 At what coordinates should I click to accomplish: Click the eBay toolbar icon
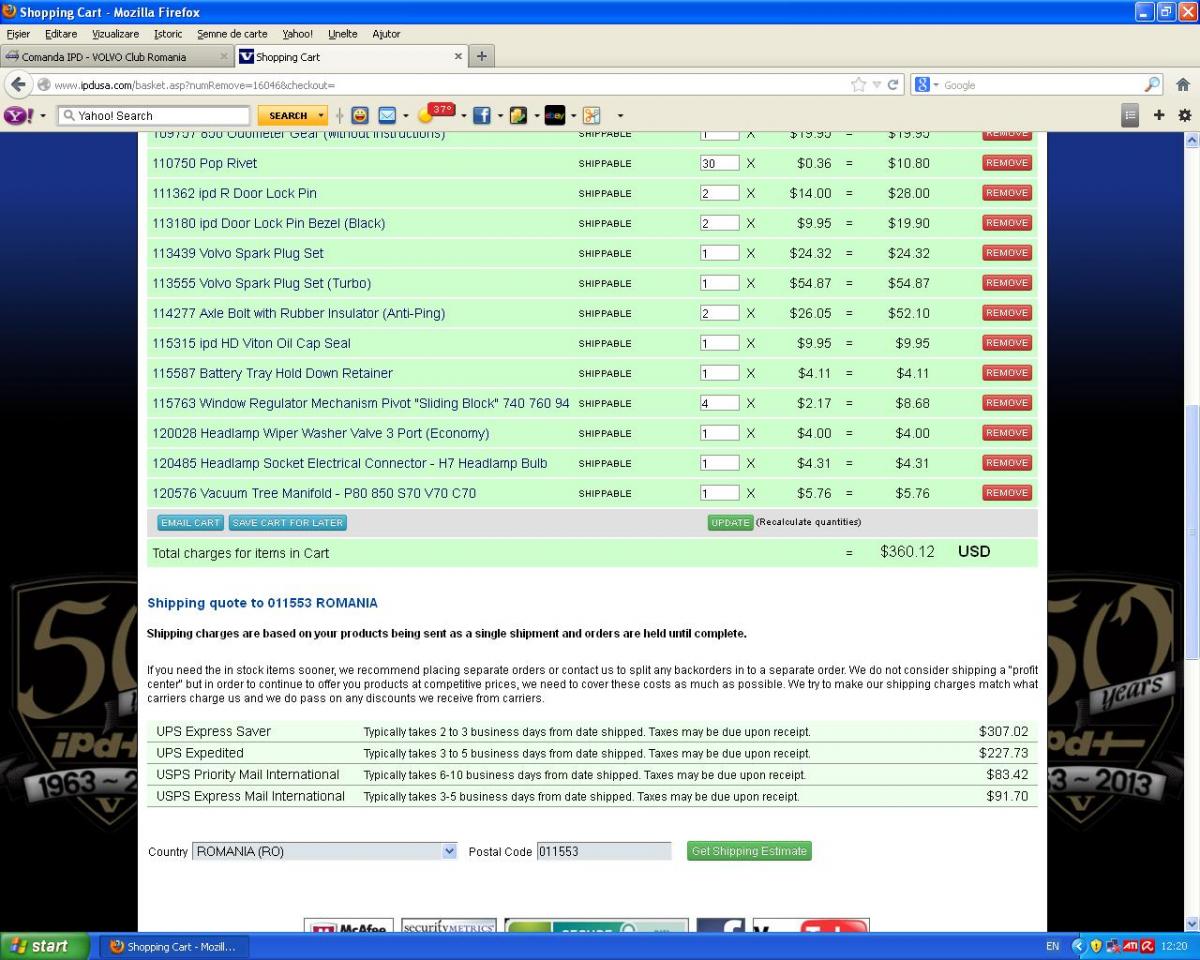555,115
